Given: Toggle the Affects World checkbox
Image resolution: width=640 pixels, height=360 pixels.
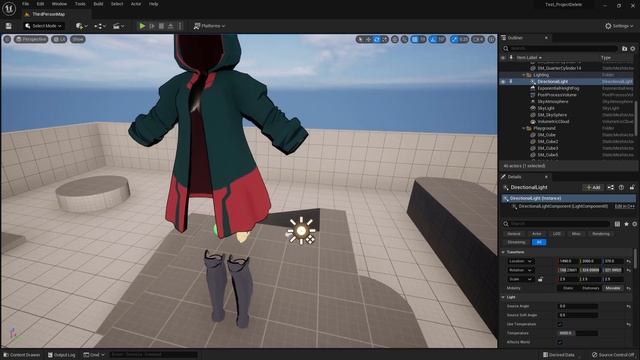Looking at the screenshot, I should tap(560, 342).
